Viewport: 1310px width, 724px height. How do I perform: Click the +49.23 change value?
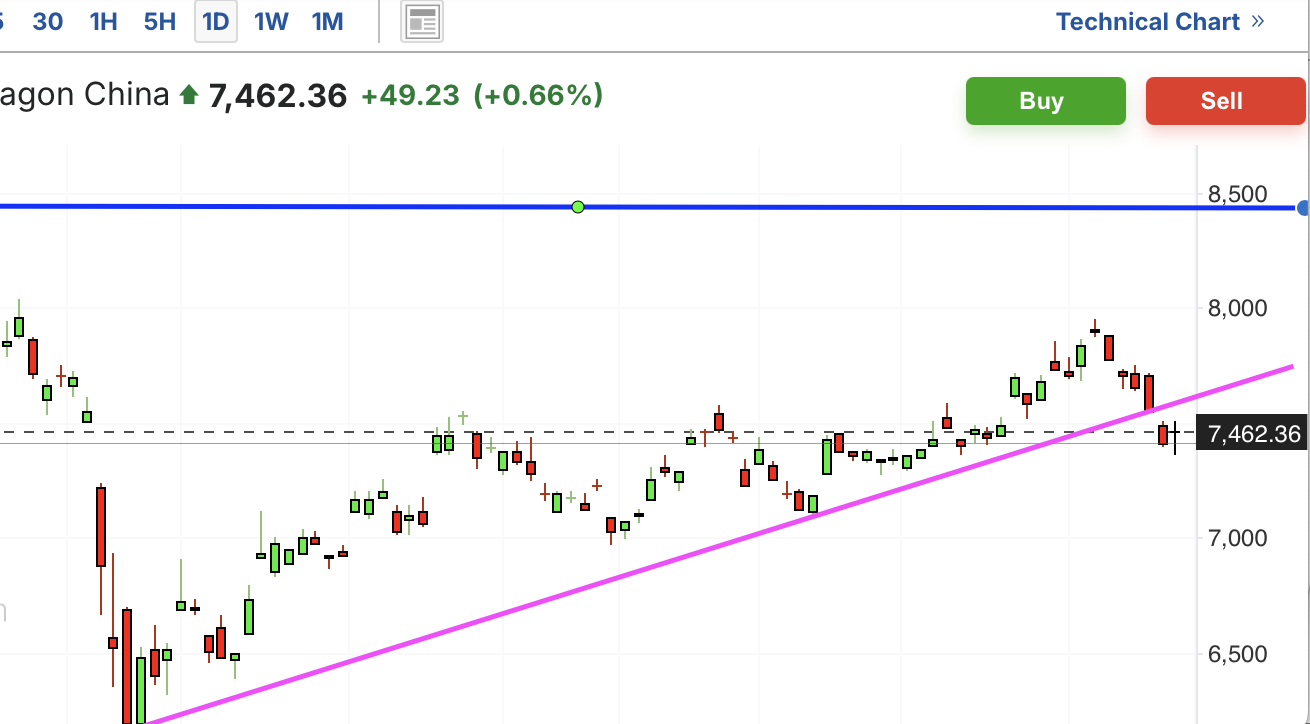pyautogui.click(x=410, y=96)
